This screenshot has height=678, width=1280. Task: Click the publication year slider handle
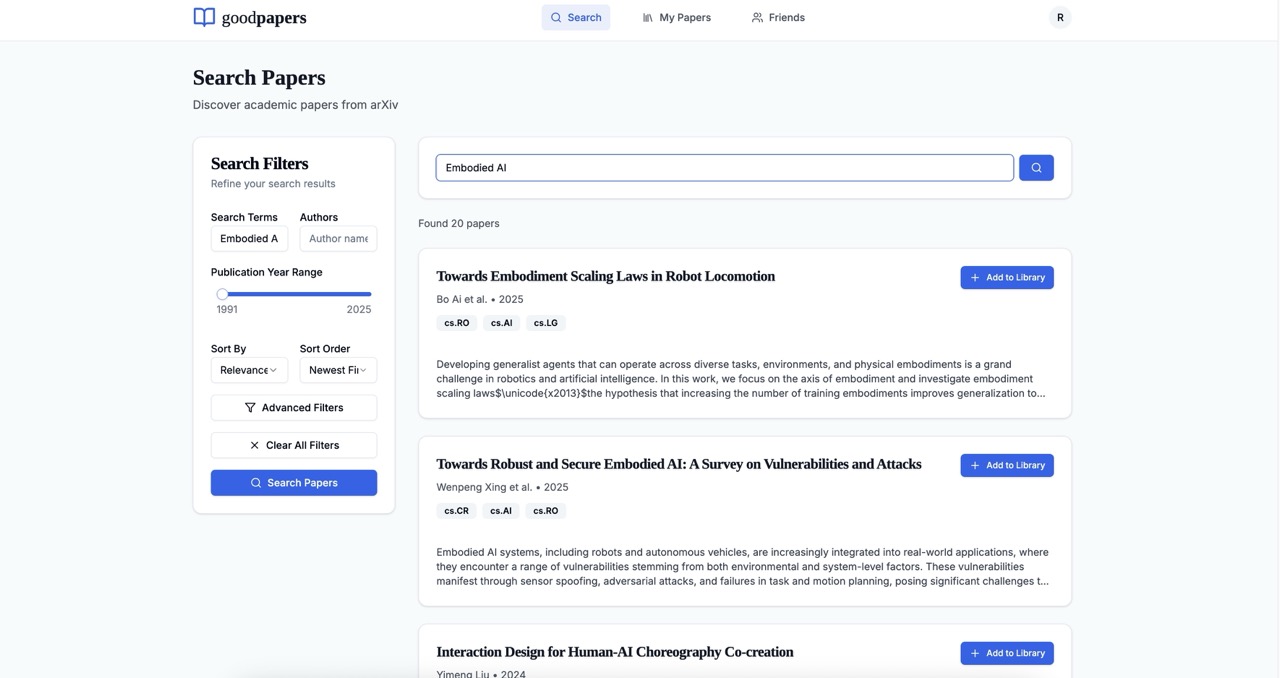[222, 294]
